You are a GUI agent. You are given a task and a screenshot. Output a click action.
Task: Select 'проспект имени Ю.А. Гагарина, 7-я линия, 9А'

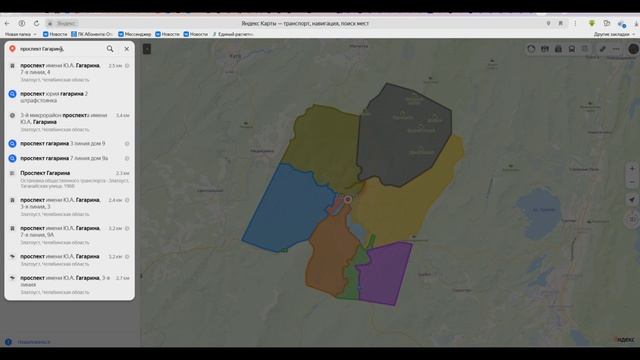pos(69,235)
